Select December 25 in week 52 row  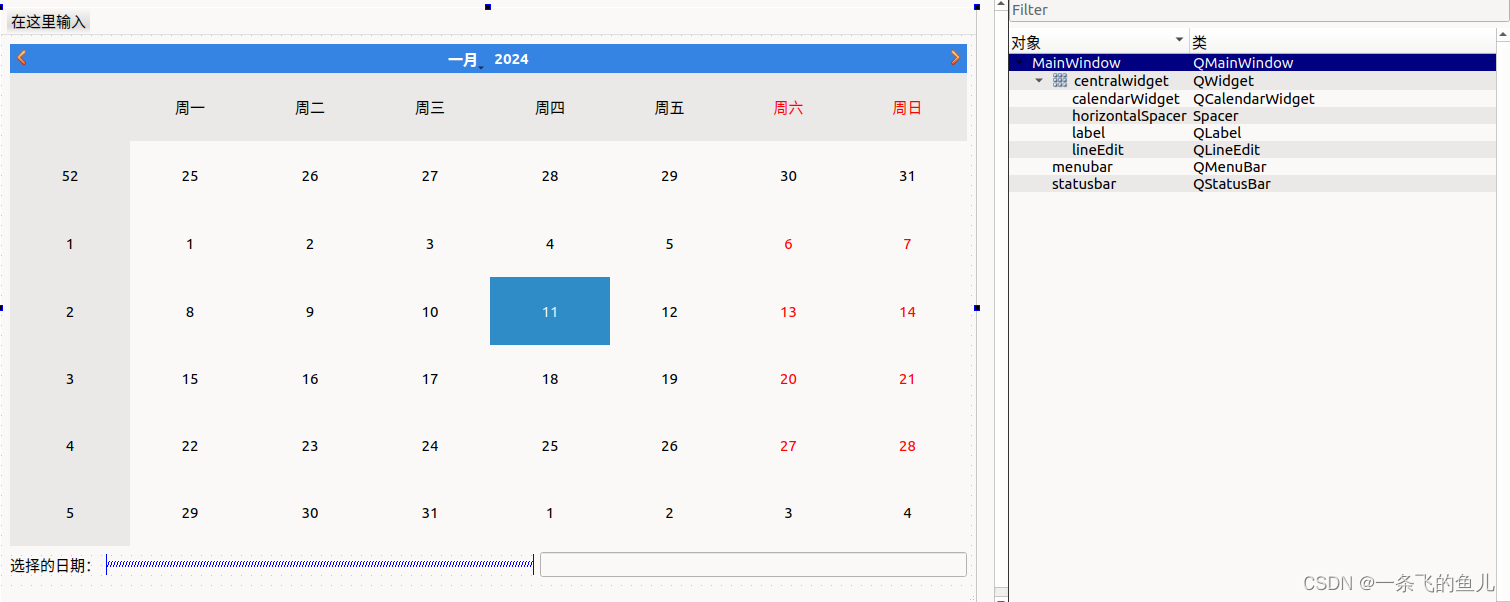pos(190,176)
